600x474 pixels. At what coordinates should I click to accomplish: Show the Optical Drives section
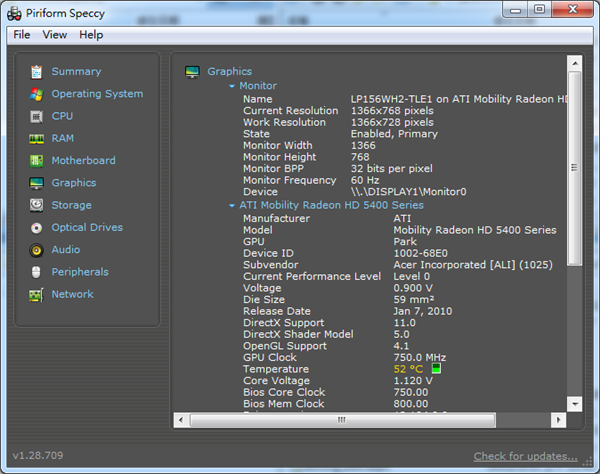point(87,227)
